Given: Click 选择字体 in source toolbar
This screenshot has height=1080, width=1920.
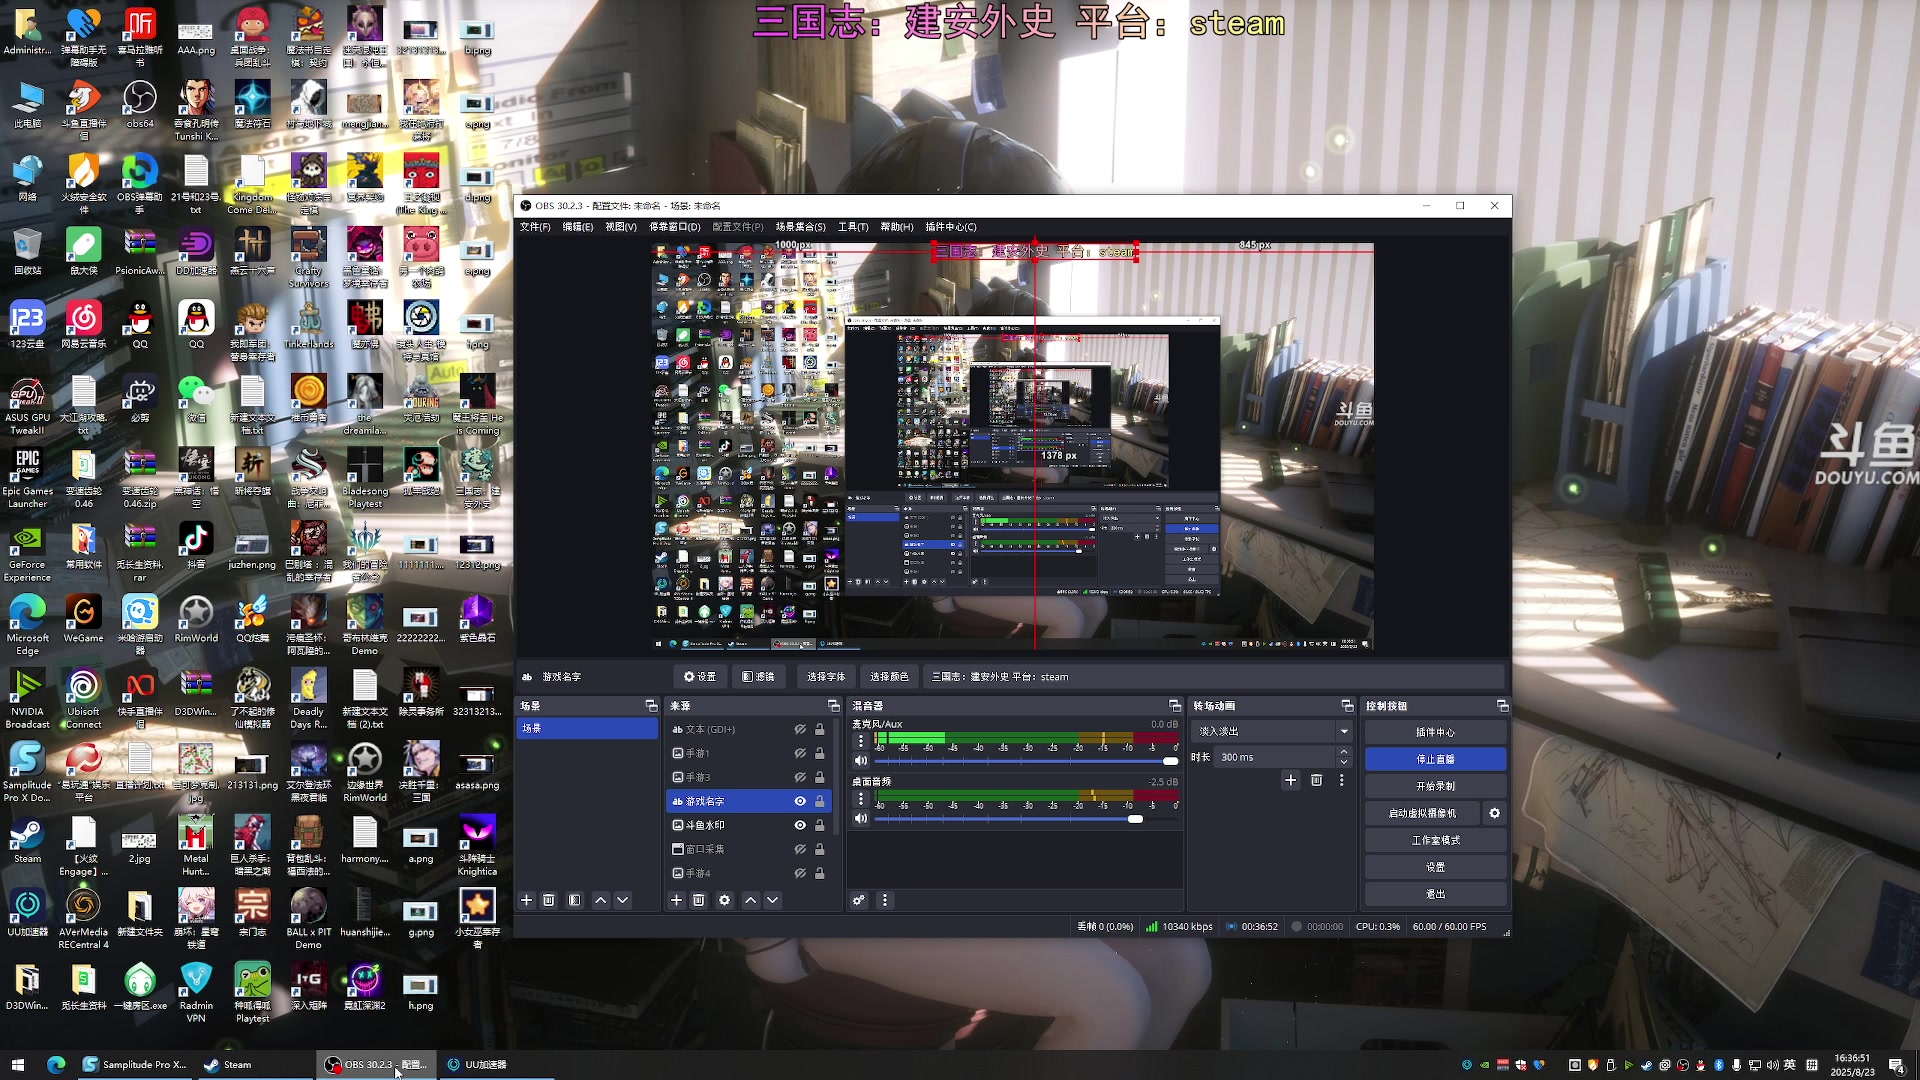Looking at the screenshot, I should pyautogui.click(x=826, y=677).
